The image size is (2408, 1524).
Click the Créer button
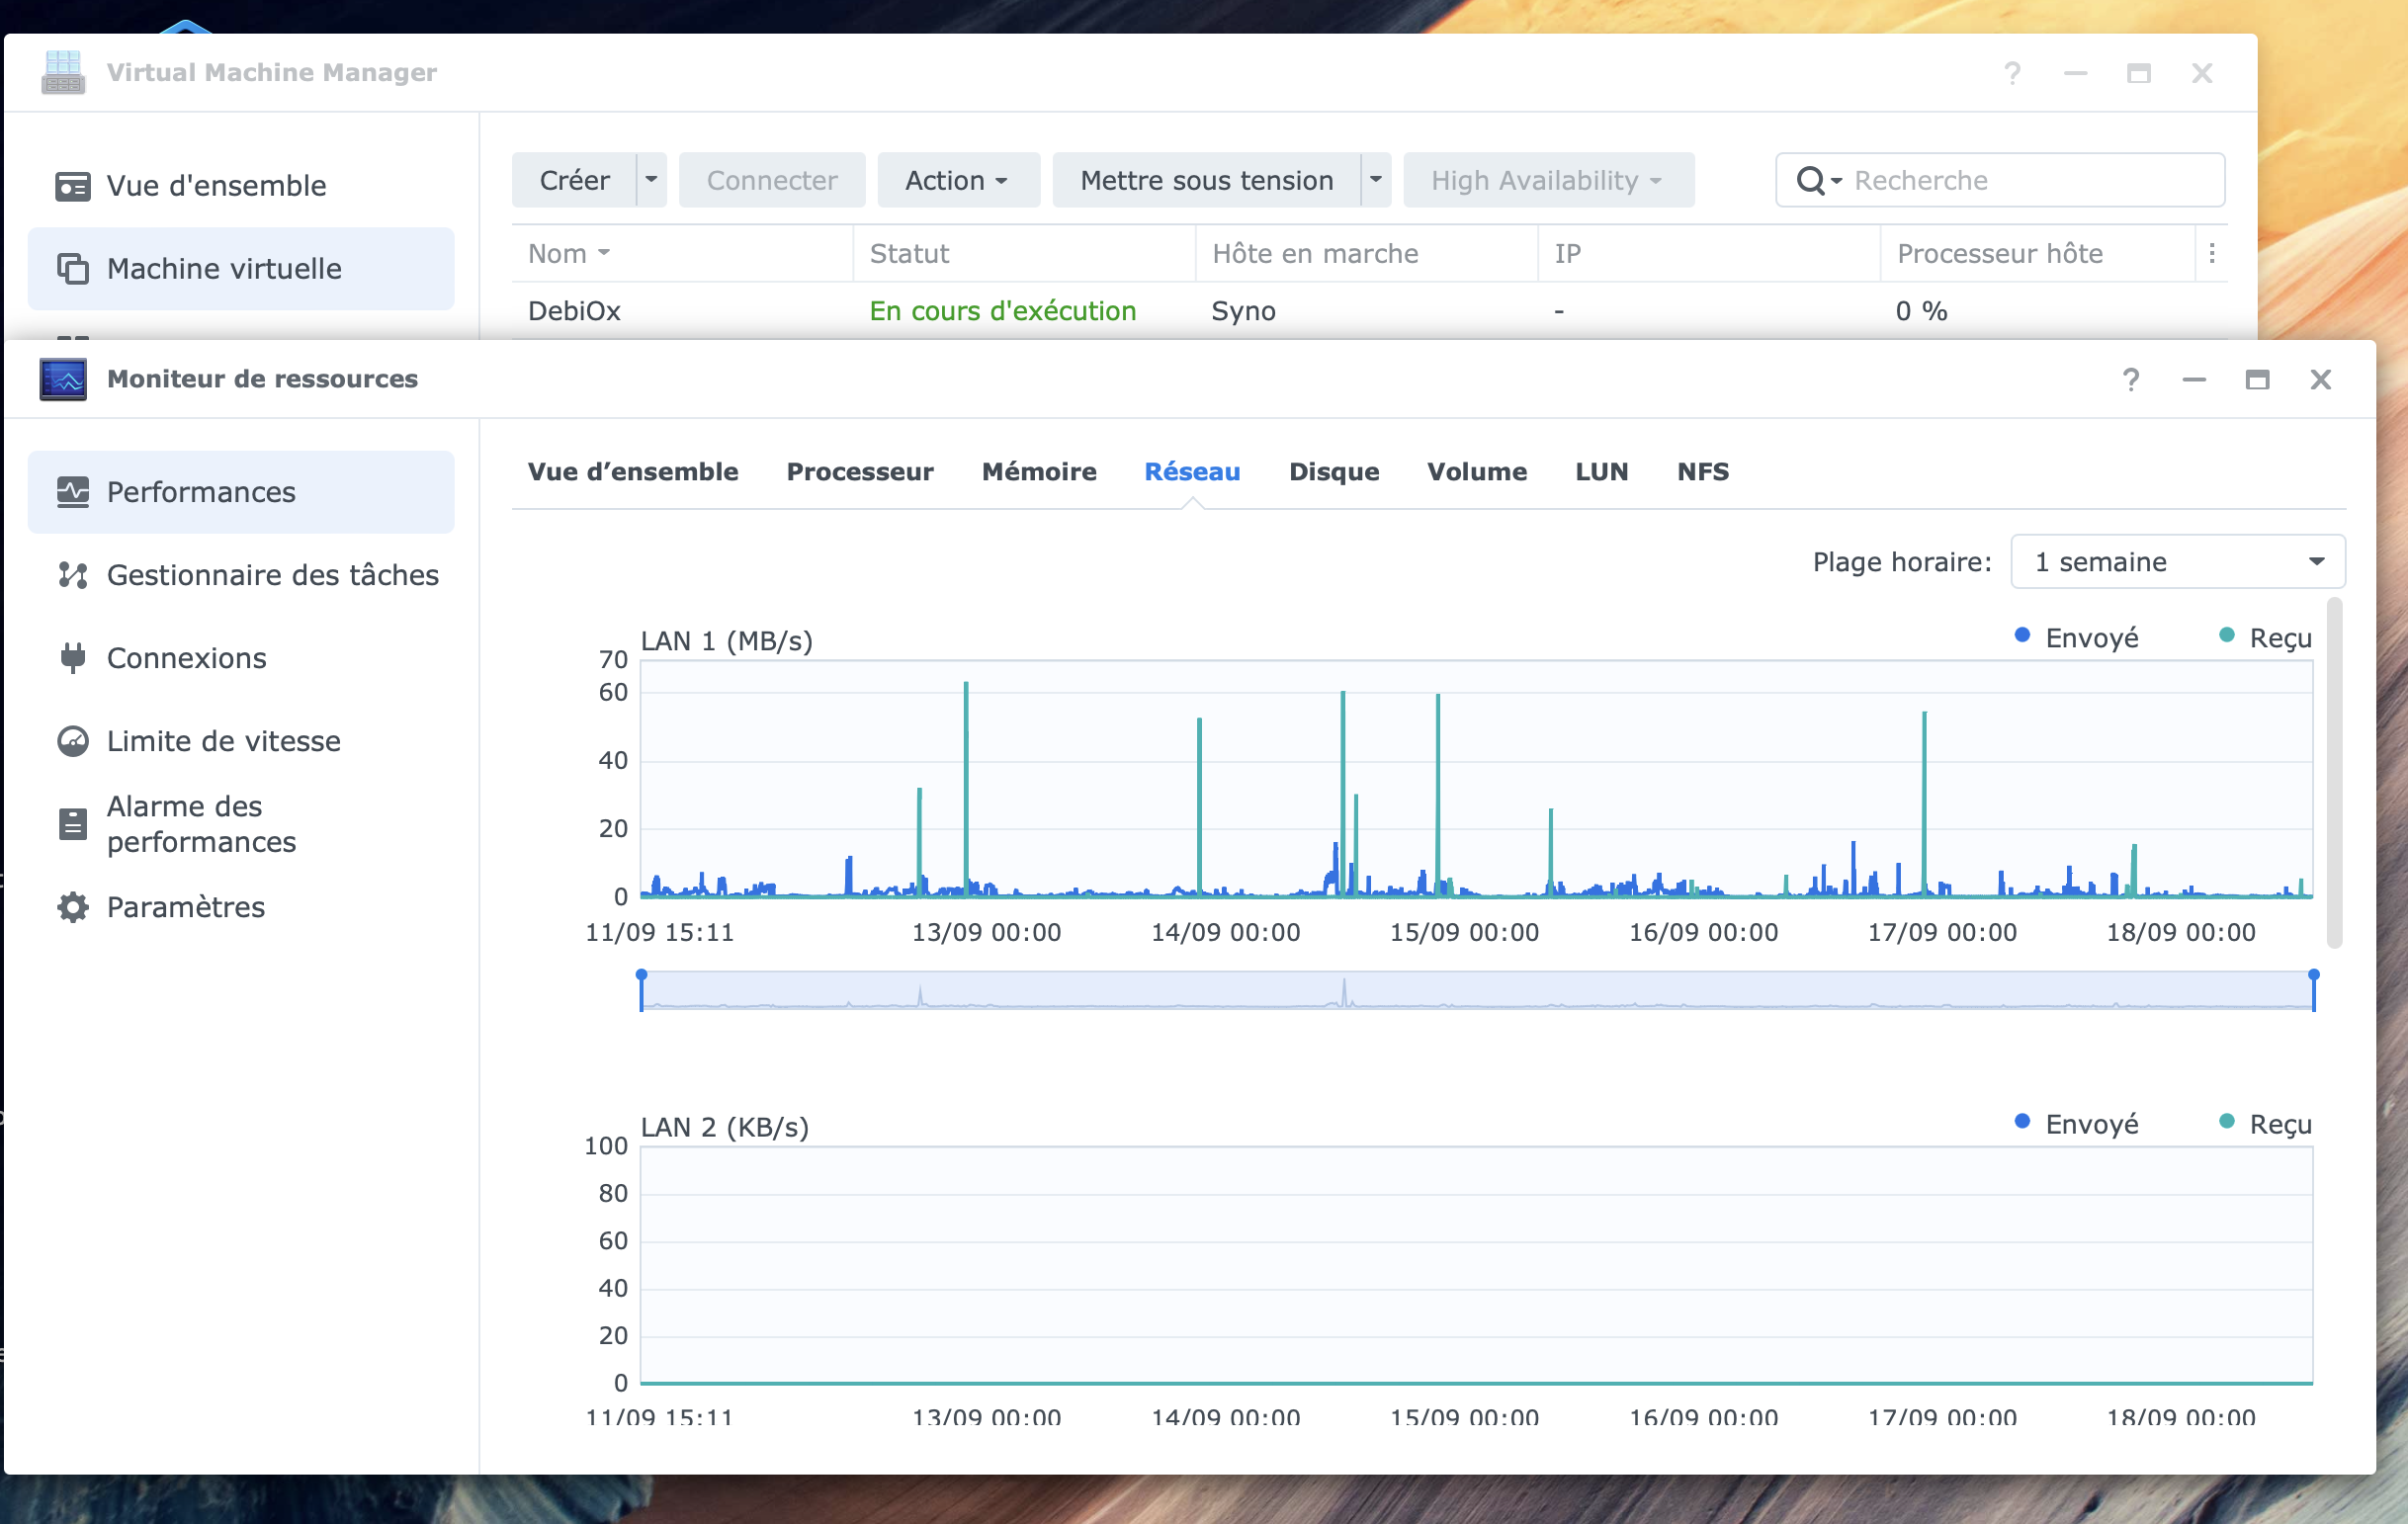[x=574, y=181]
